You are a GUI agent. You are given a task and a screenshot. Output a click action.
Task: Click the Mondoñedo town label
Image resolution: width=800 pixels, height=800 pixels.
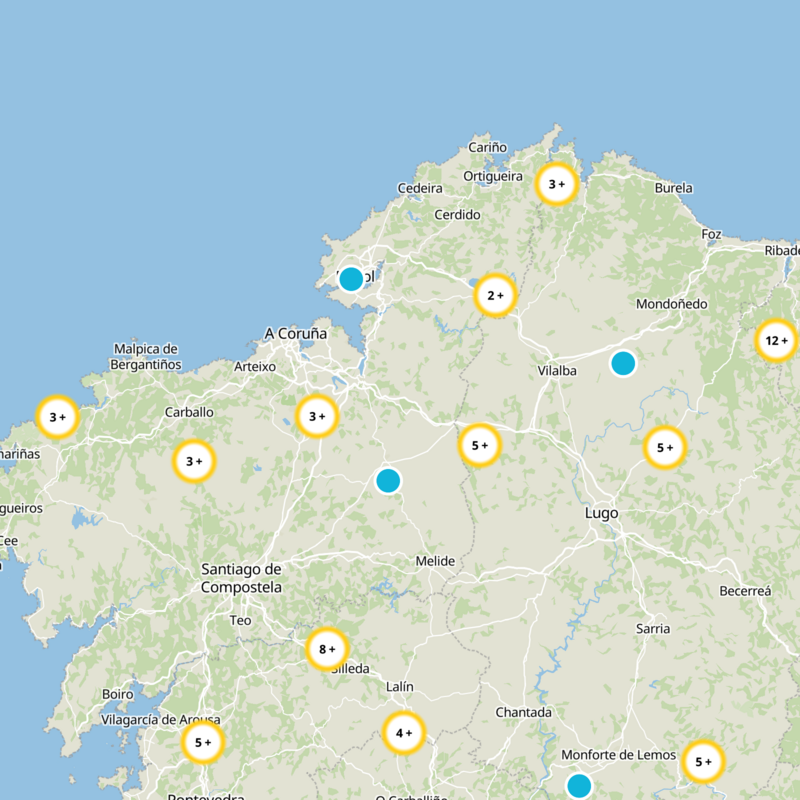point(671,304)
